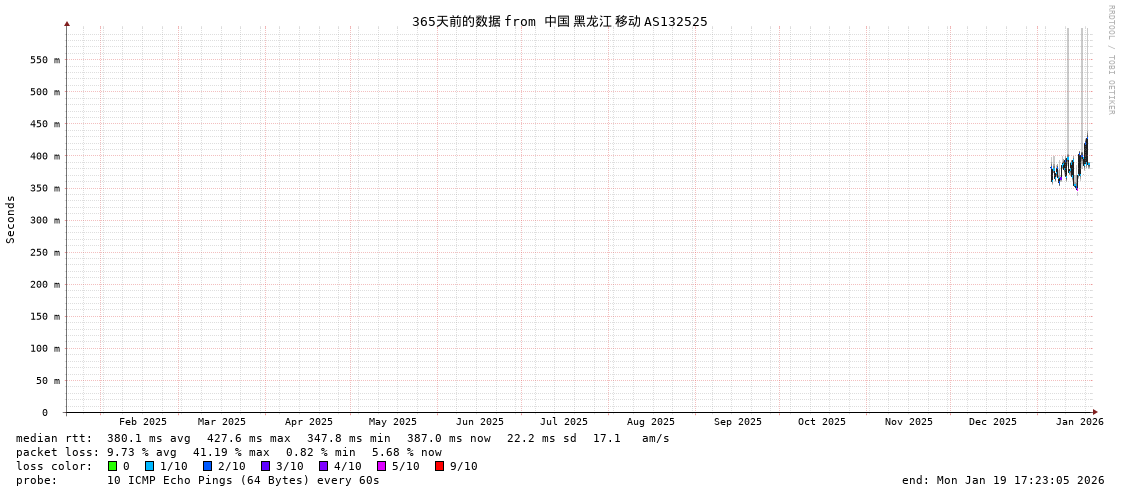
Task: Click the magenta 5/10 loss swatch
Action: (382, 466)
